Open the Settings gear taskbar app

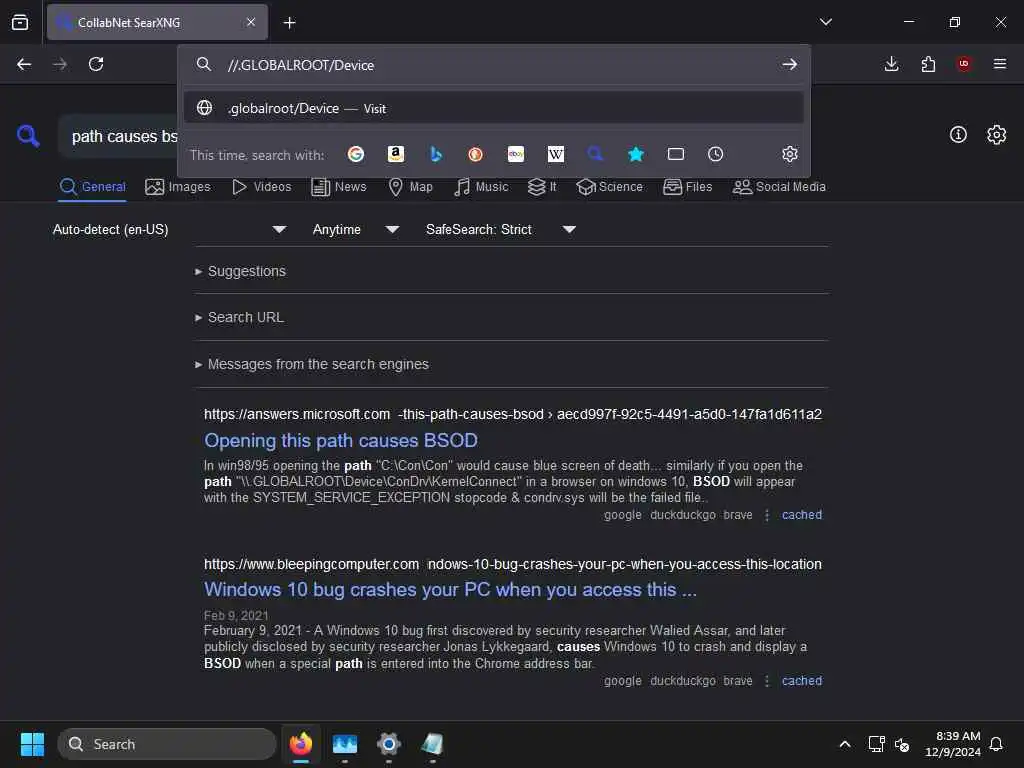click(x=389, y=744)
